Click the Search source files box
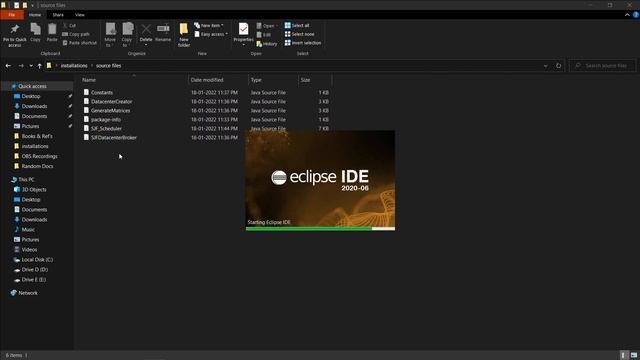Viewport: 640px width, 360px height. (x=602, y=66)
